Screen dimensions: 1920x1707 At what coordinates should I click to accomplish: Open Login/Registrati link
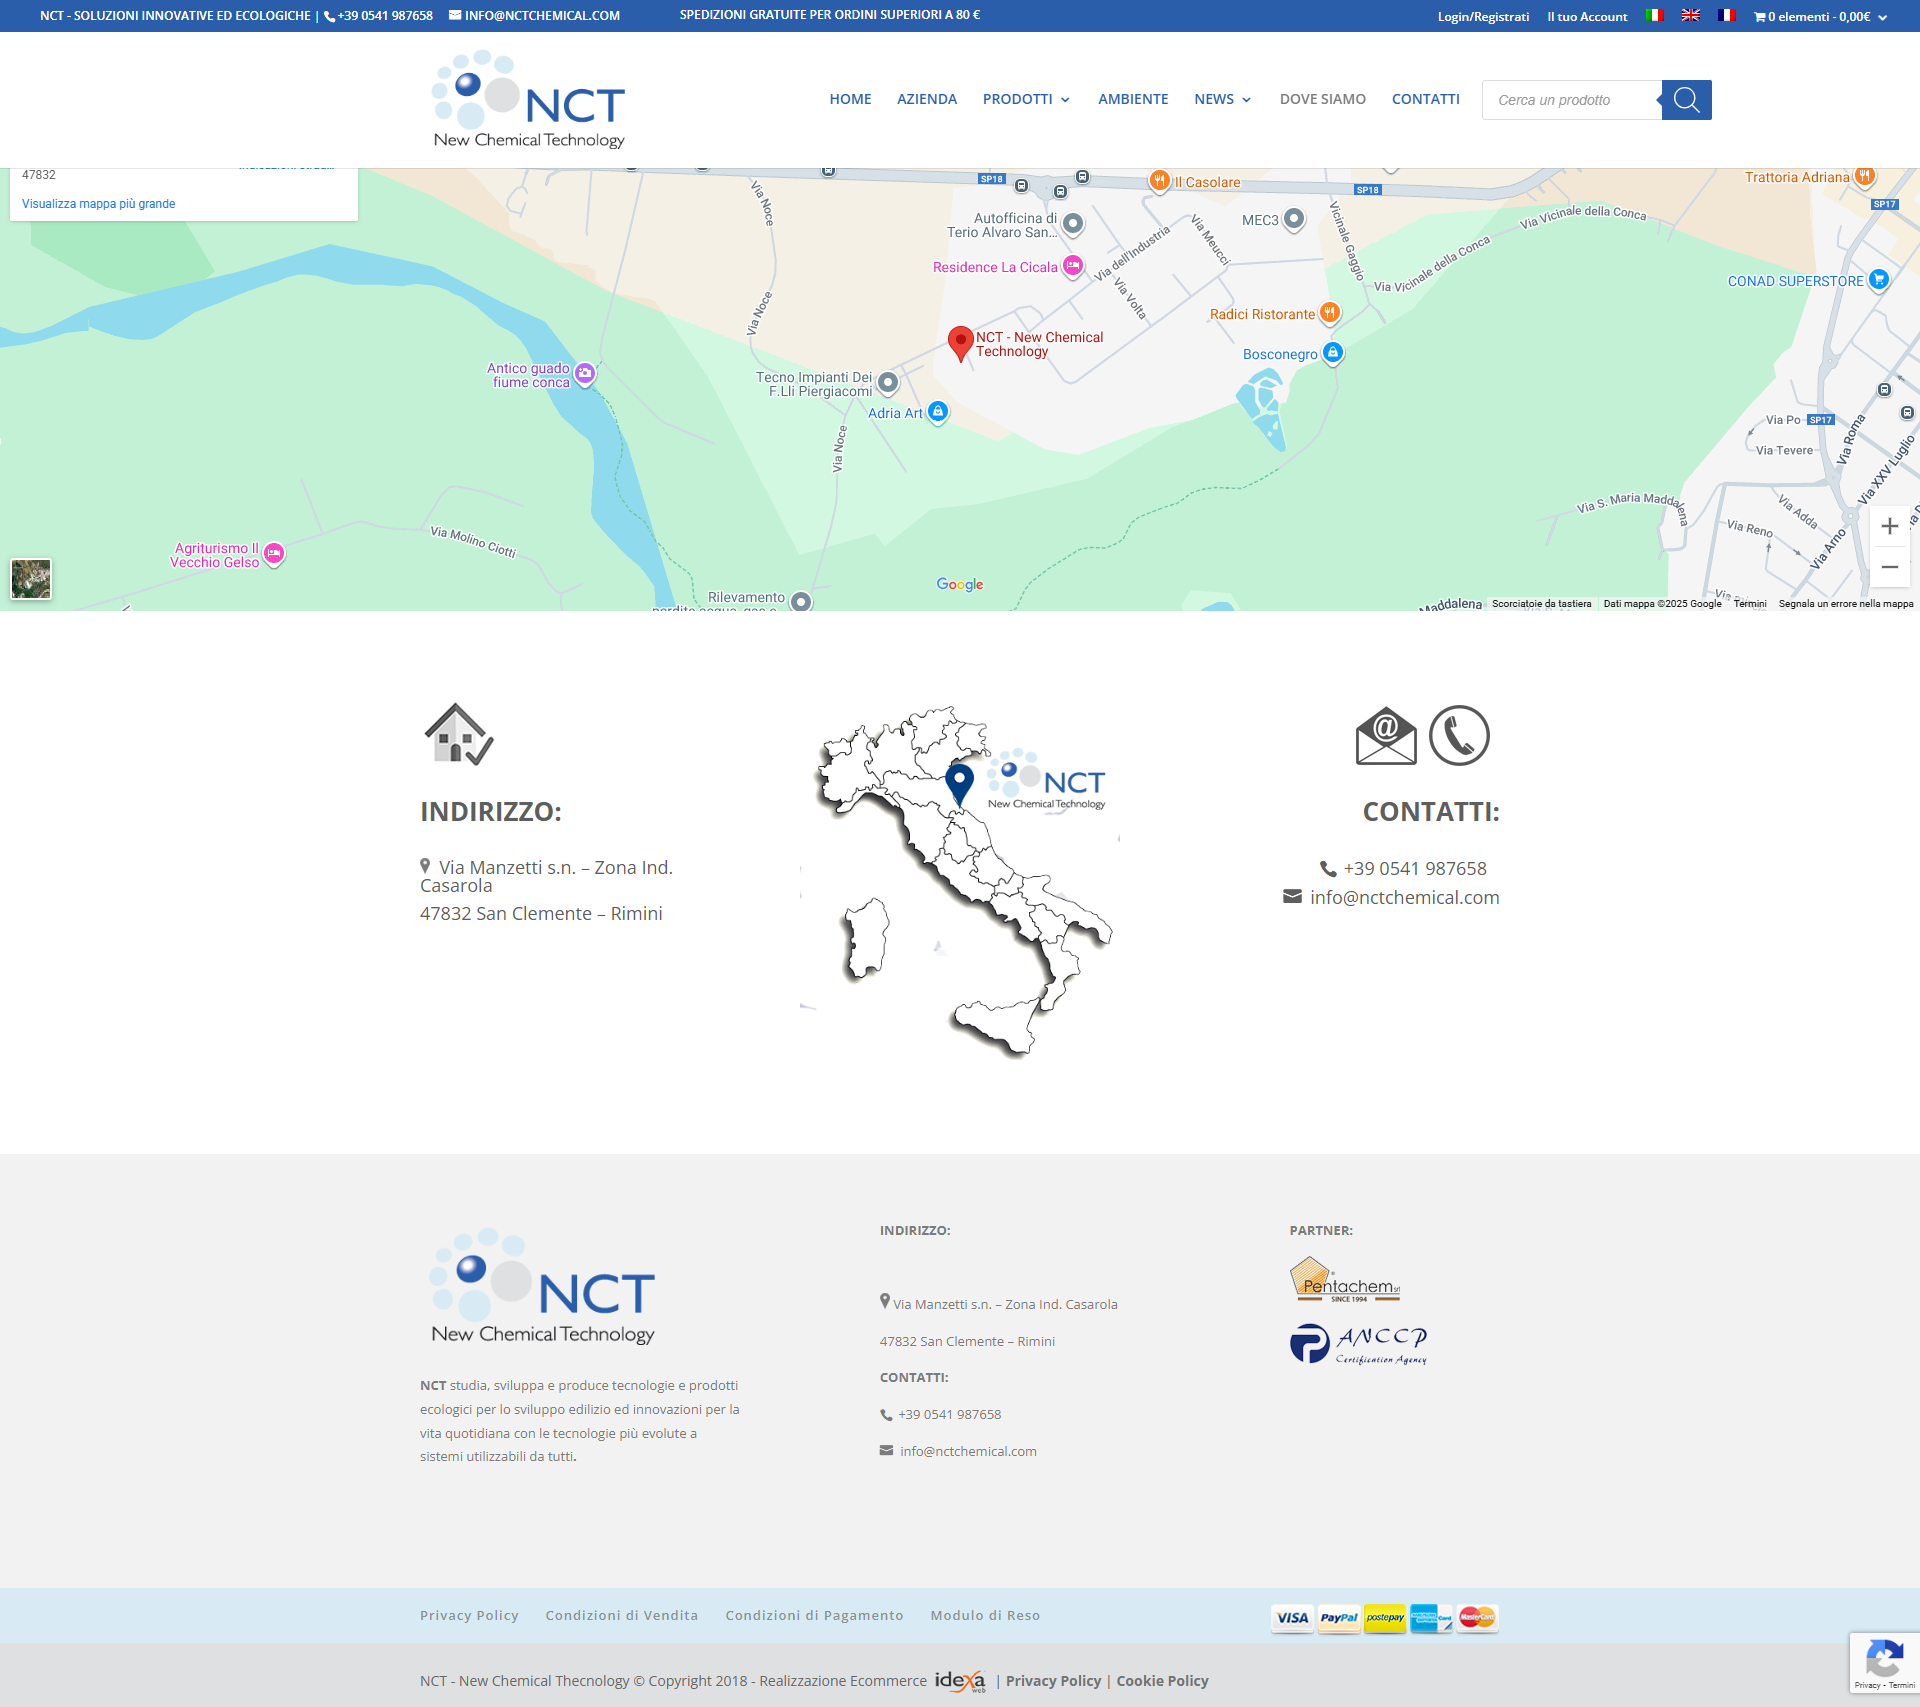[x=1483, y=16]
